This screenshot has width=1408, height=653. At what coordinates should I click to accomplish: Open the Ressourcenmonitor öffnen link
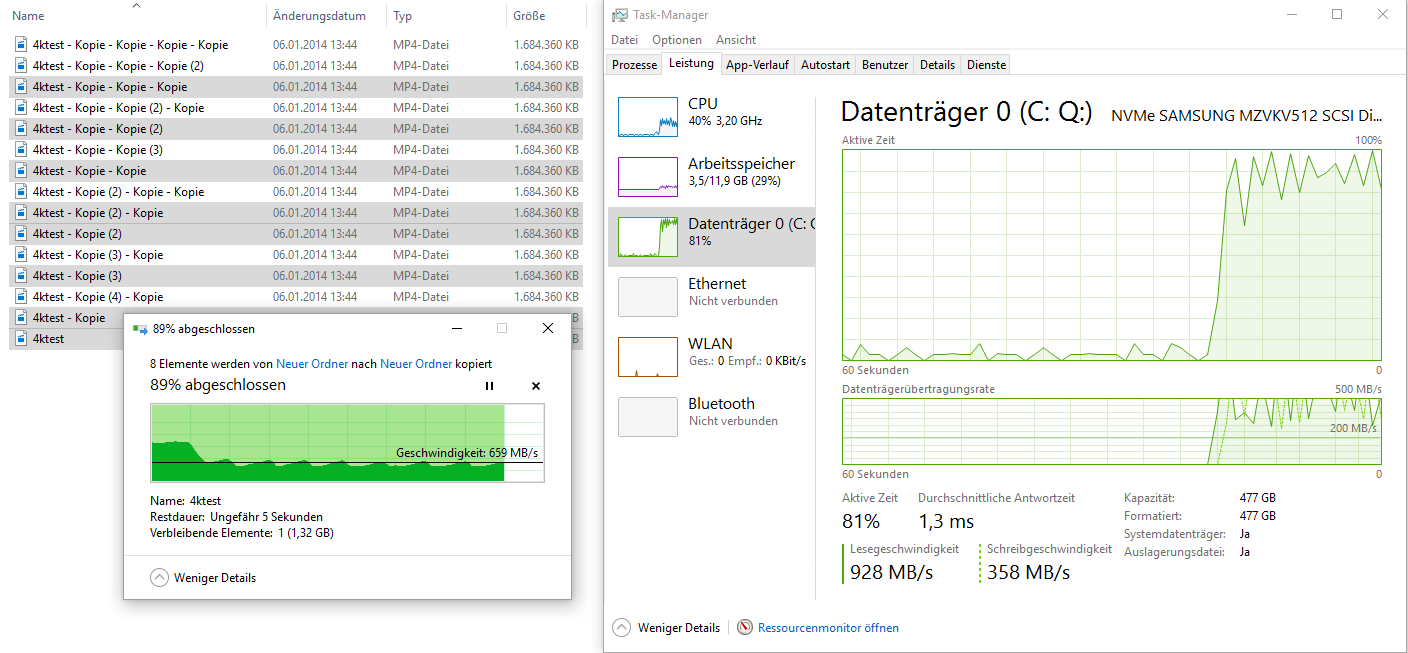(x=828, y=628)
